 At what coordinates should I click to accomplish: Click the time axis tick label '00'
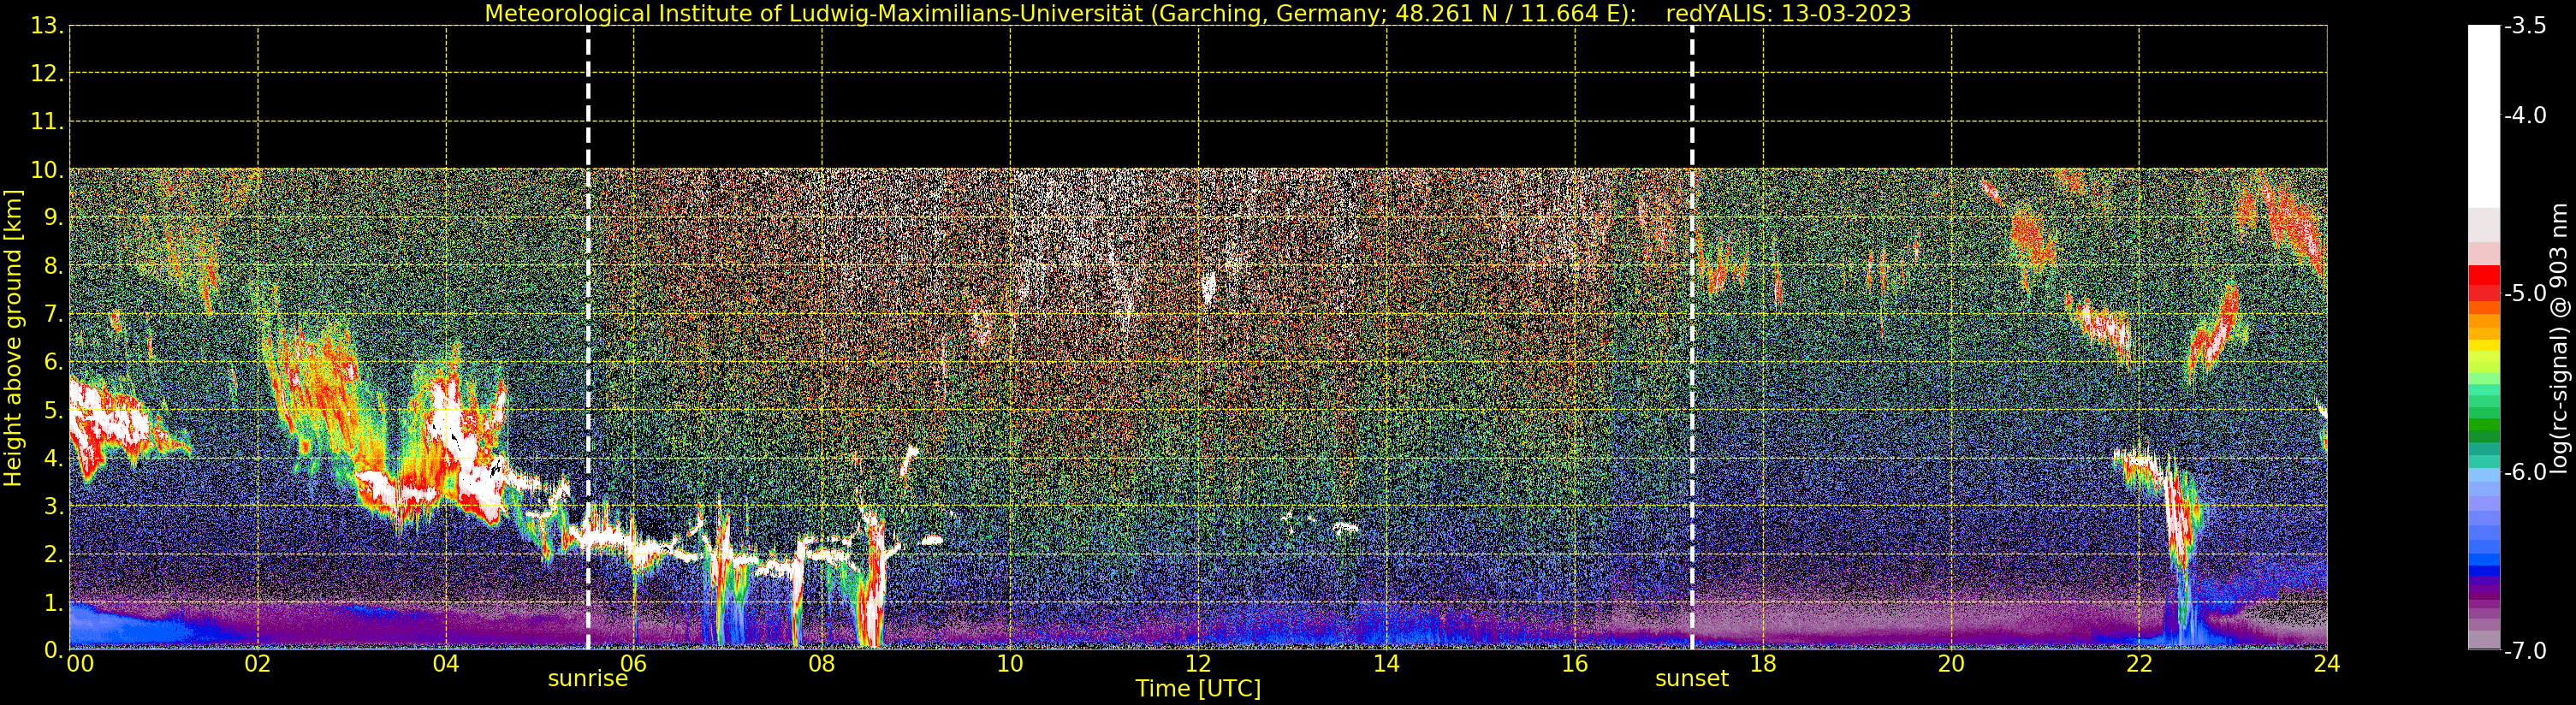click(x=80, y=664)
